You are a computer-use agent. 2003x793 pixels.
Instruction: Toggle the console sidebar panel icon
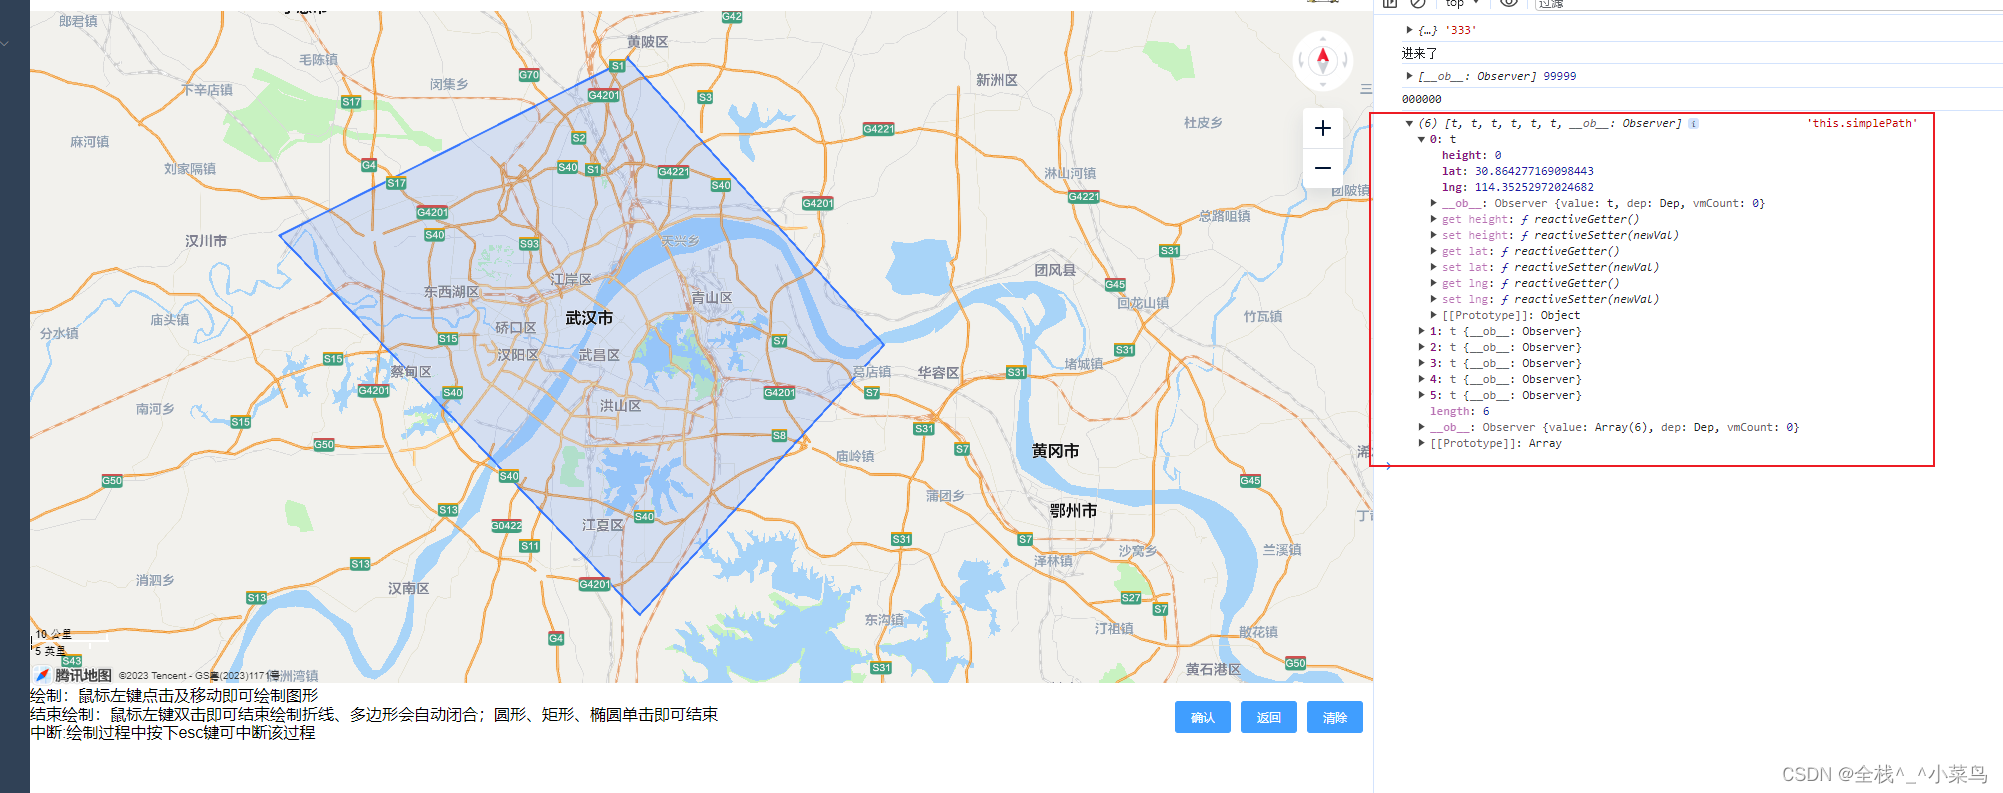coord(1390,4)
